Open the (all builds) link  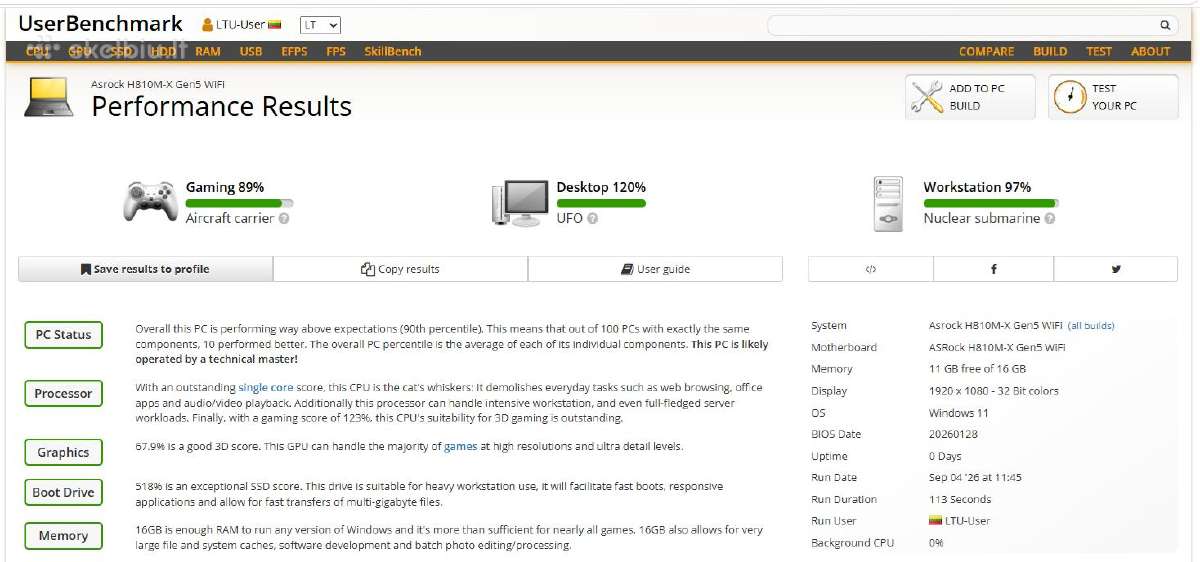(1091, 326)
